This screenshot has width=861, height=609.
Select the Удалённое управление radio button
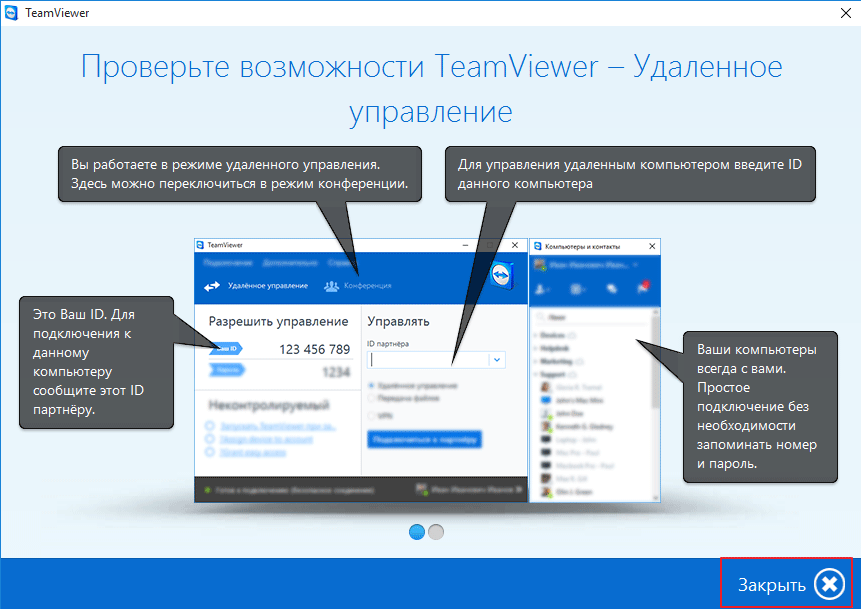[x=373, y=385]
